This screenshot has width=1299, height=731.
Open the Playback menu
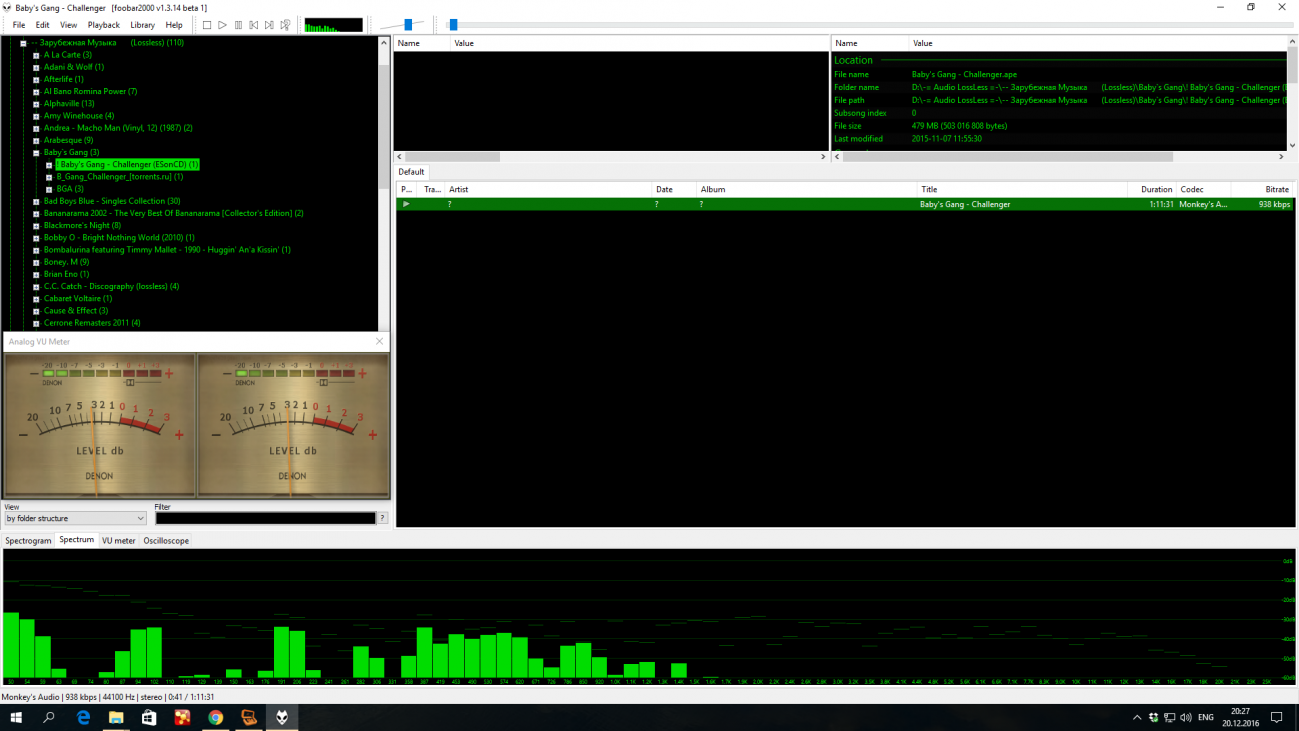(x=103, y=25)
